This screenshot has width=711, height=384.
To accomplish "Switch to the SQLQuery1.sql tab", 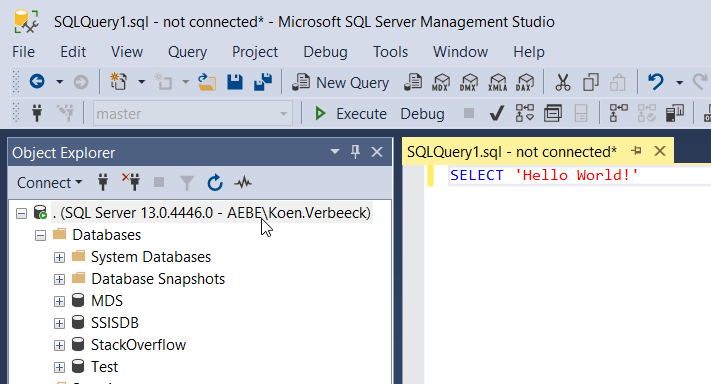I will point(511,151).
